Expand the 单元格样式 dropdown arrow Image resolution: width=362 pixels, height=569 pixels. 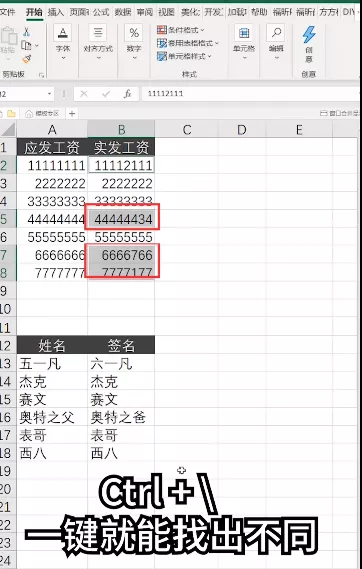209,56
